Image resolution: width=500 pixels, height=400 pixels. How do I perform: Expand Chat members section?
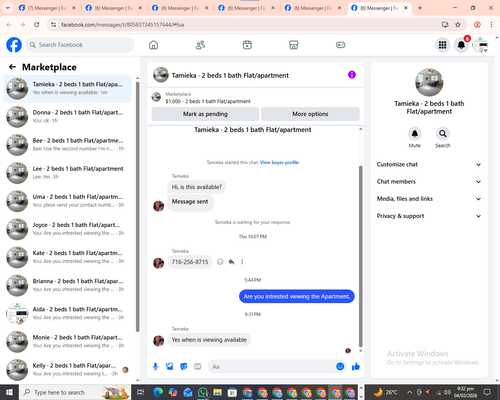coord(429,182)
